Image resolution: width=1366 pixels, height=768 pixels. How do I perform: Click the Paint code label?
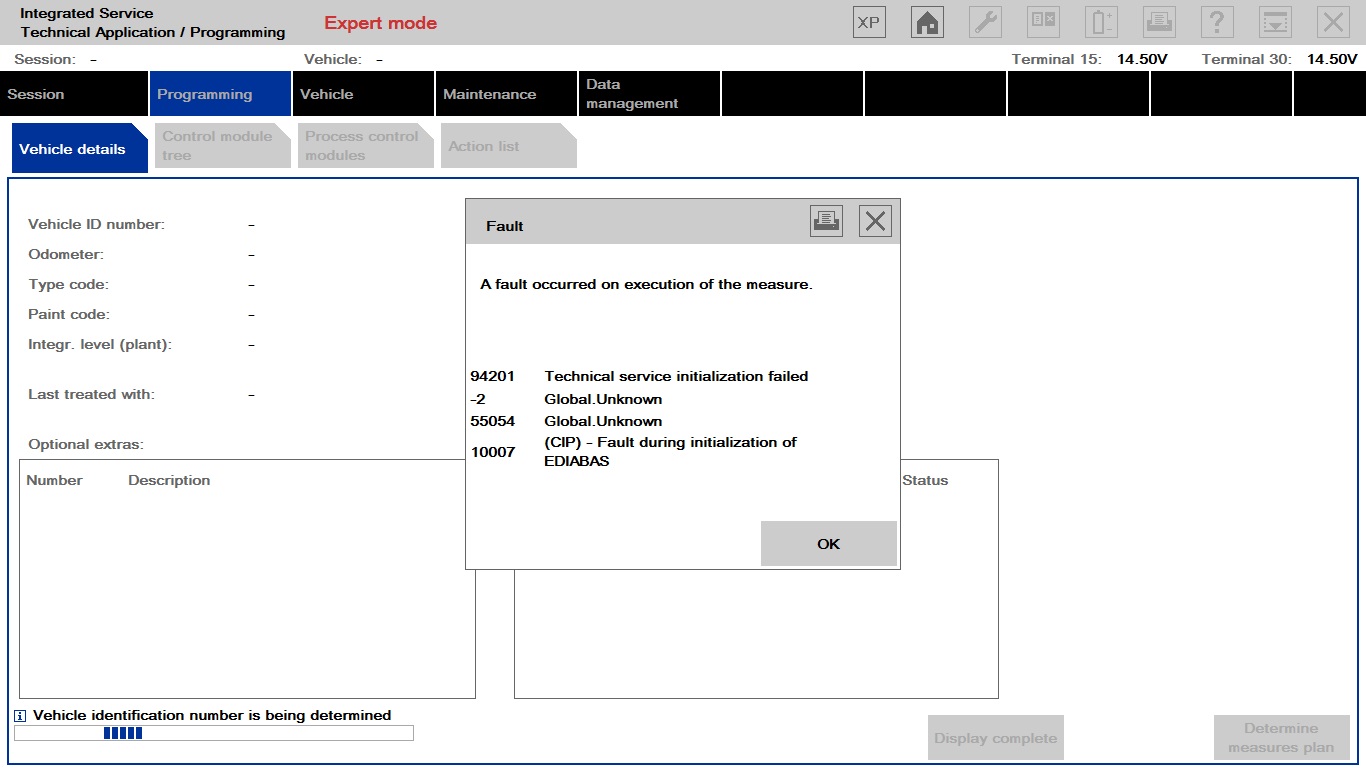click(69, 314)
